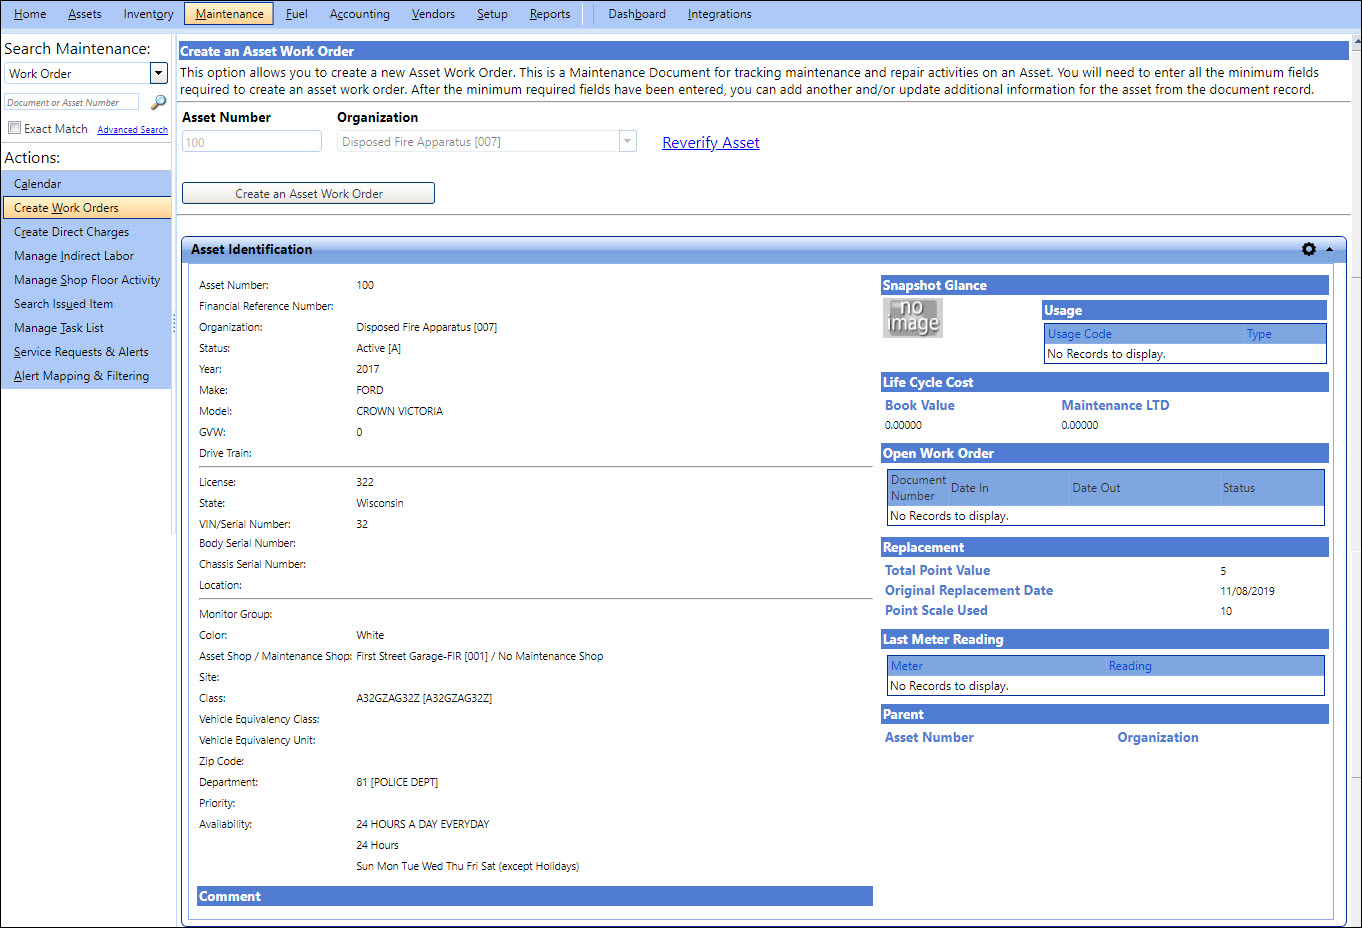Screen dimensions: 1362x928
Task: Open Search Issued Item
Action: 86,304
